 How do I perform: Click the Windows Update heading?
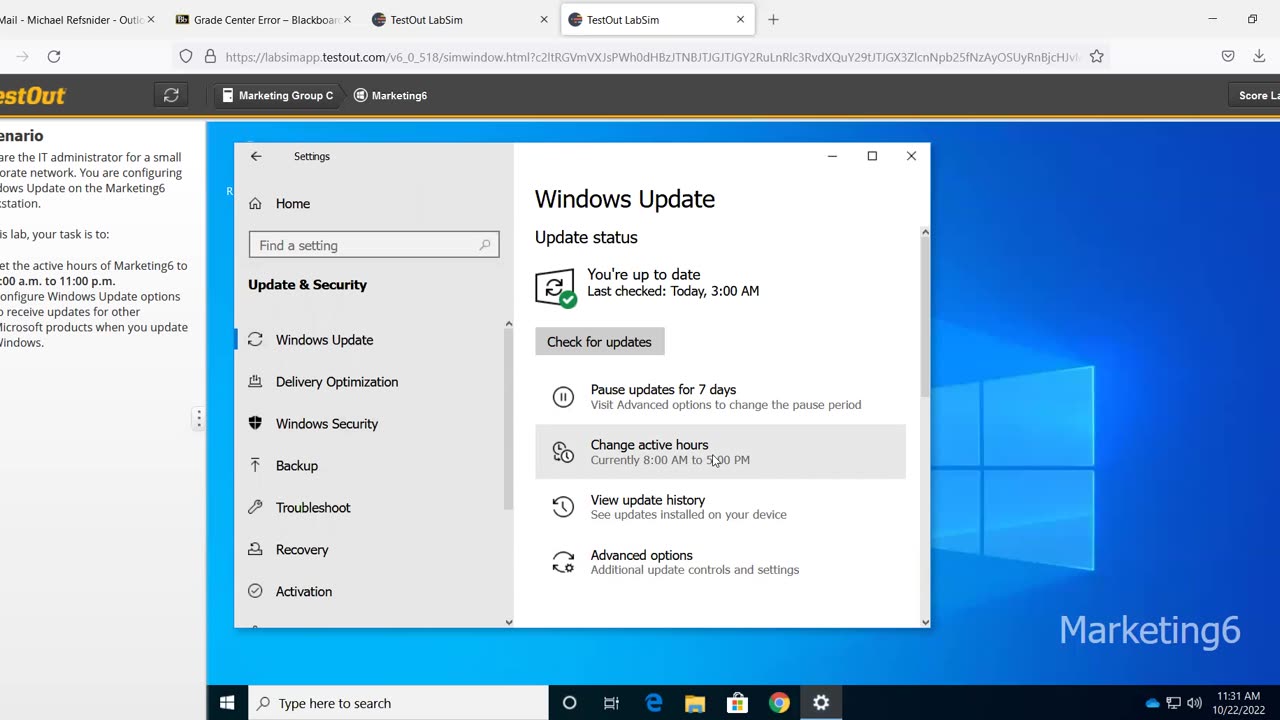pos(625,199)
